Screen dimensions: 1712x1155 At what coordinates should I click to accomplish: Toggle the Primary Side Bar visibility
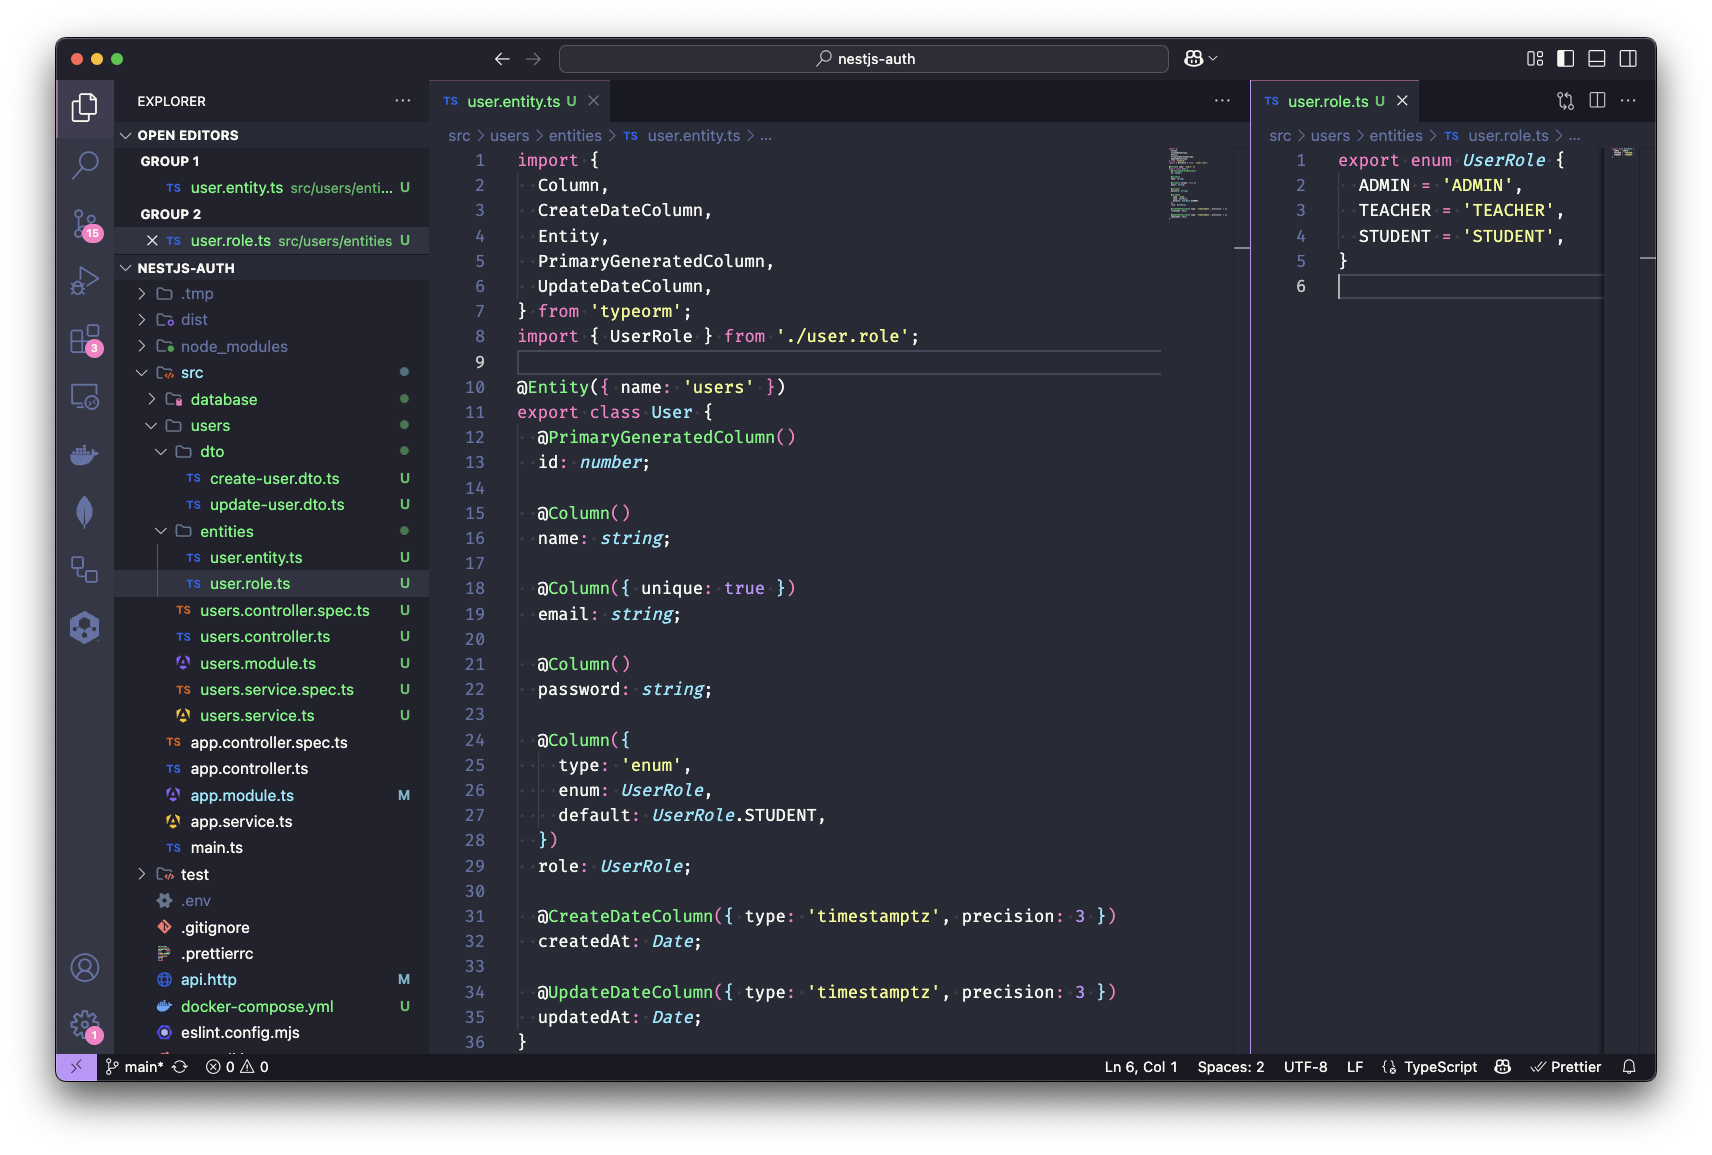[1566, 59]
